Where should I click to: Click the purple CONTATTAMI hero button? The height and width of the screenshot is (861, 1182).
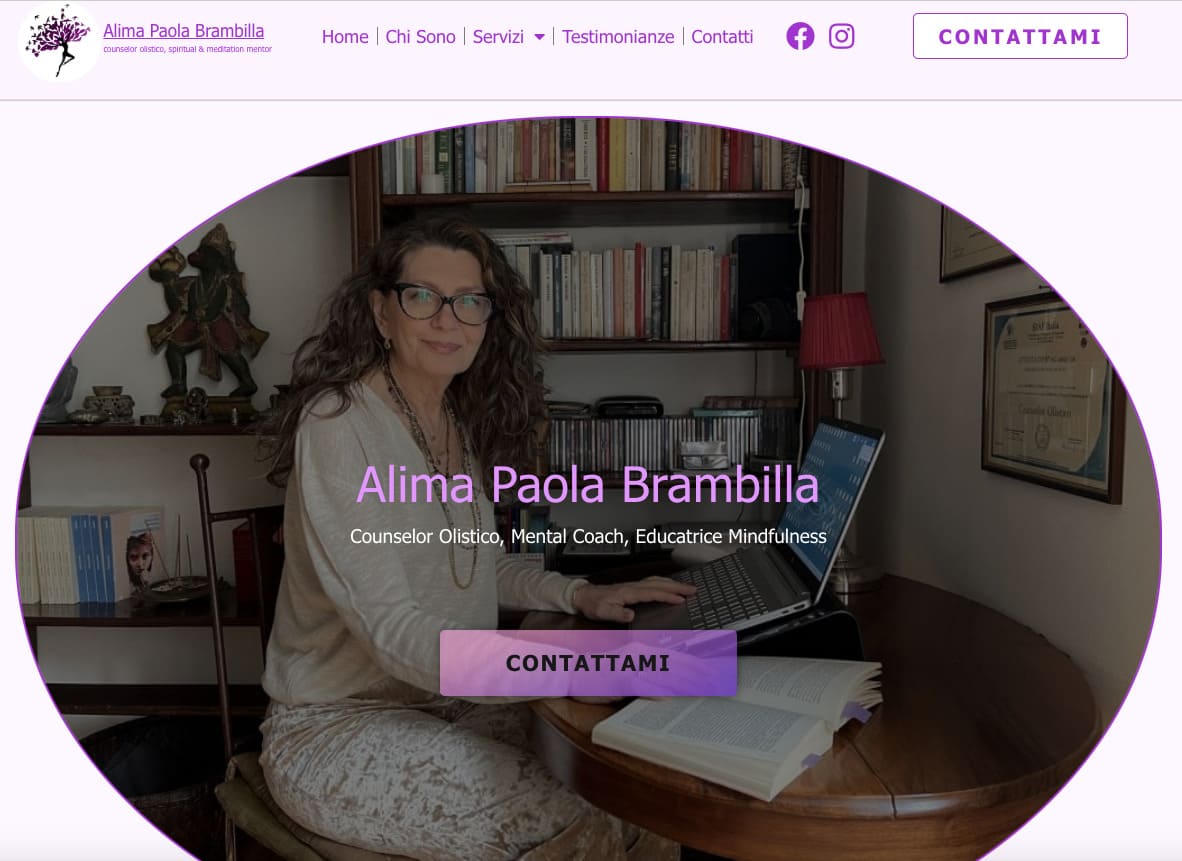pos(588,663)
